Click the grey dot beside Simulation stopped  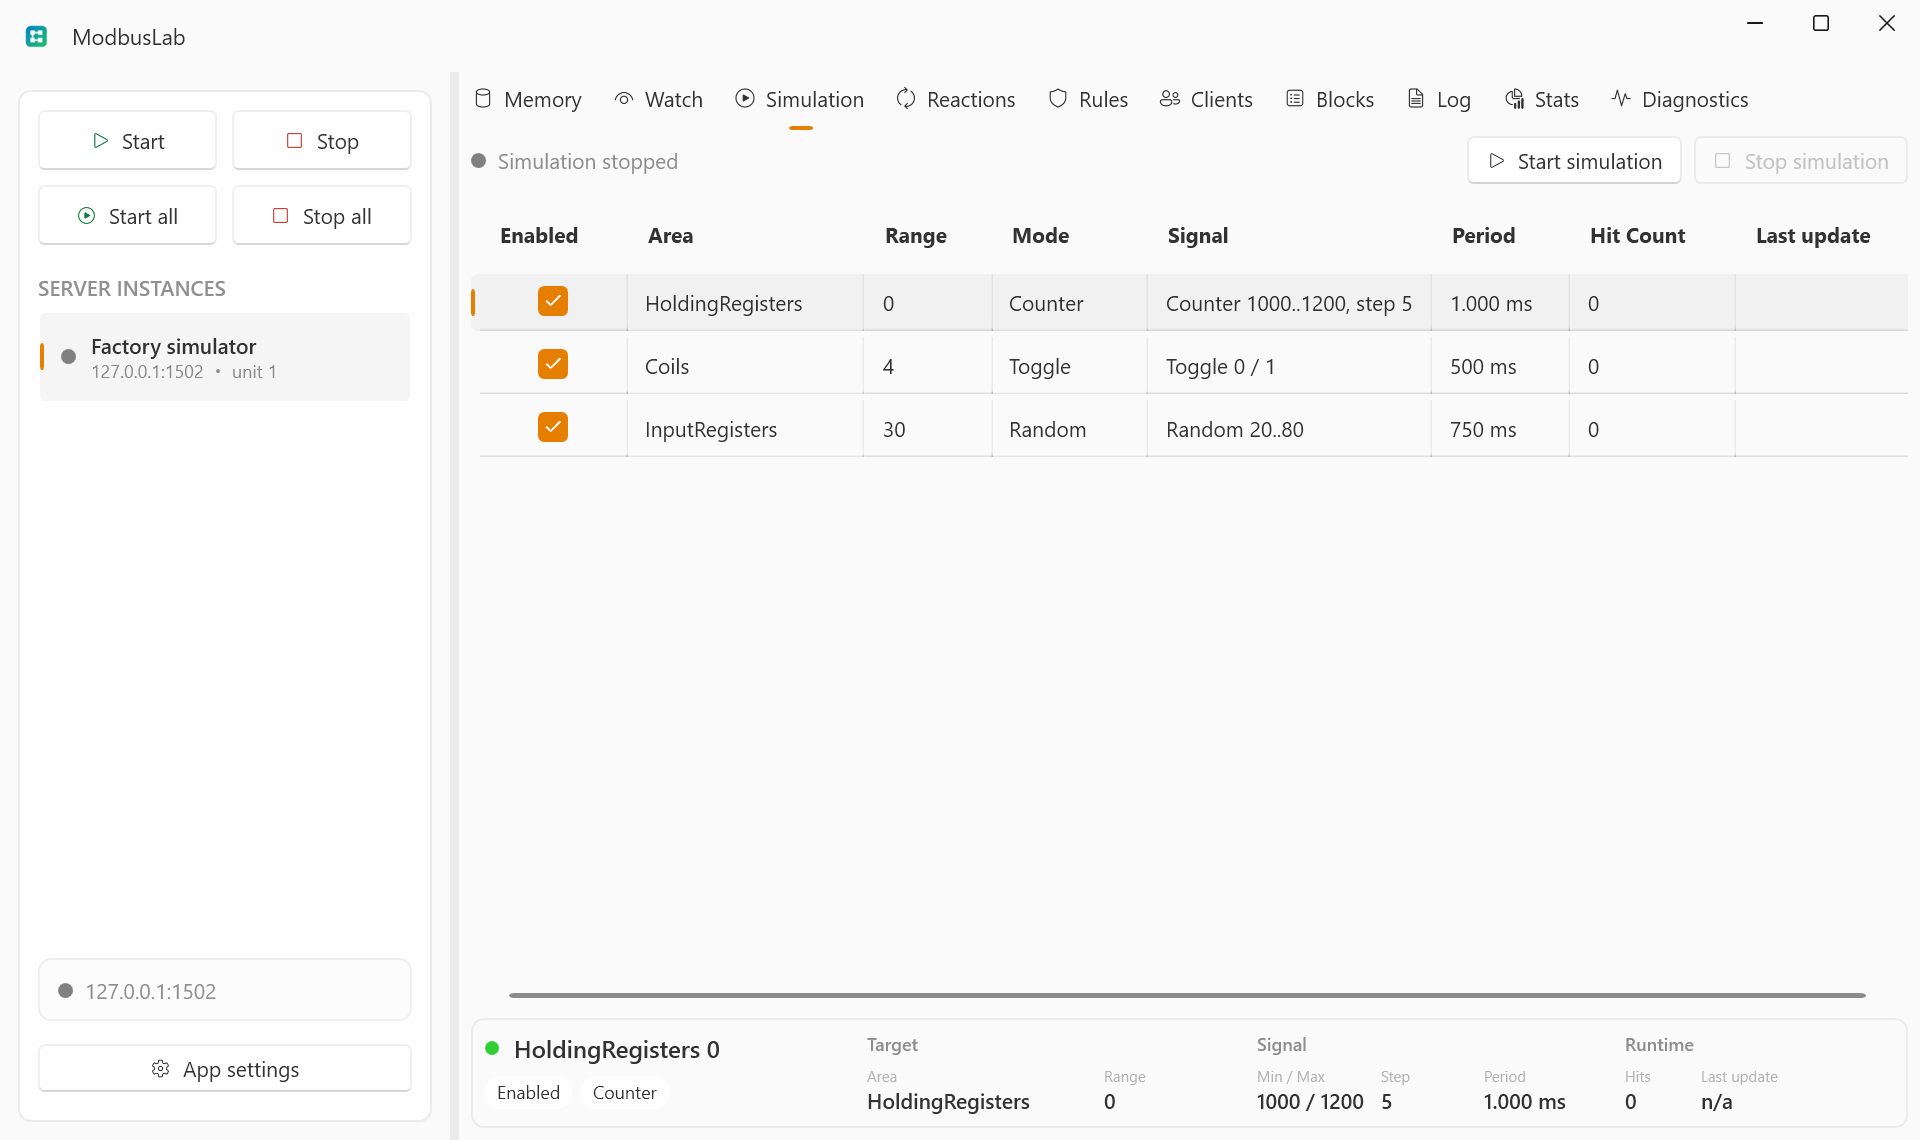coord(479,161)
